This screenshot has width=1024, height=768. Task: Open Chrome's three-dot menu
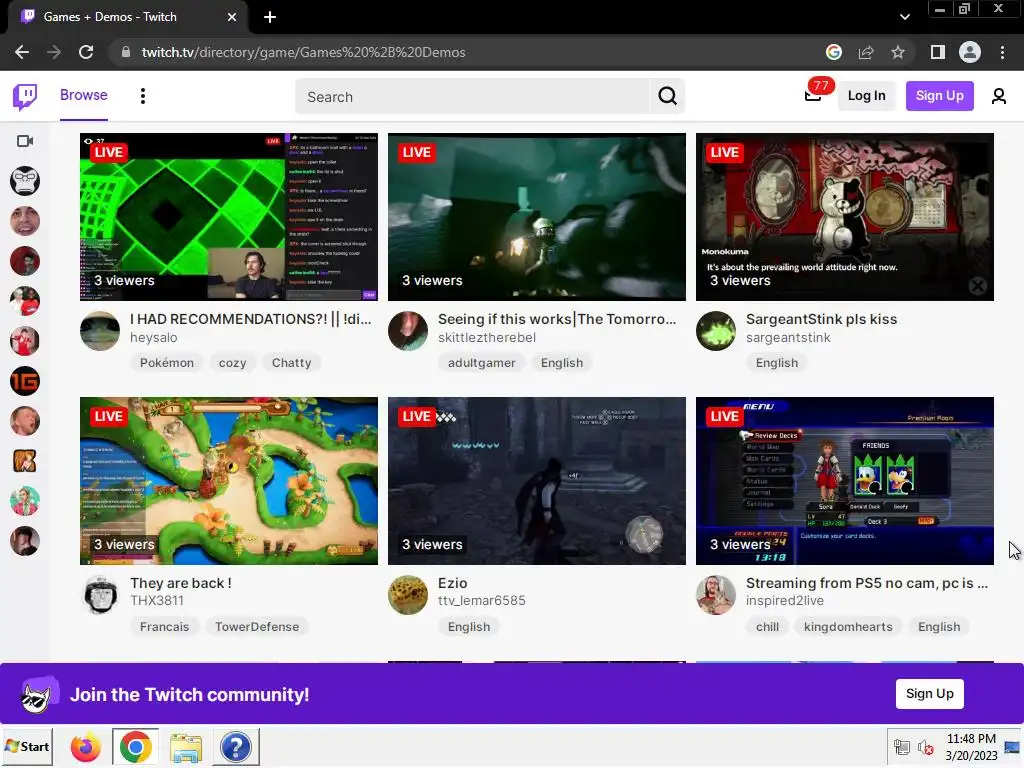point(1002,52)
